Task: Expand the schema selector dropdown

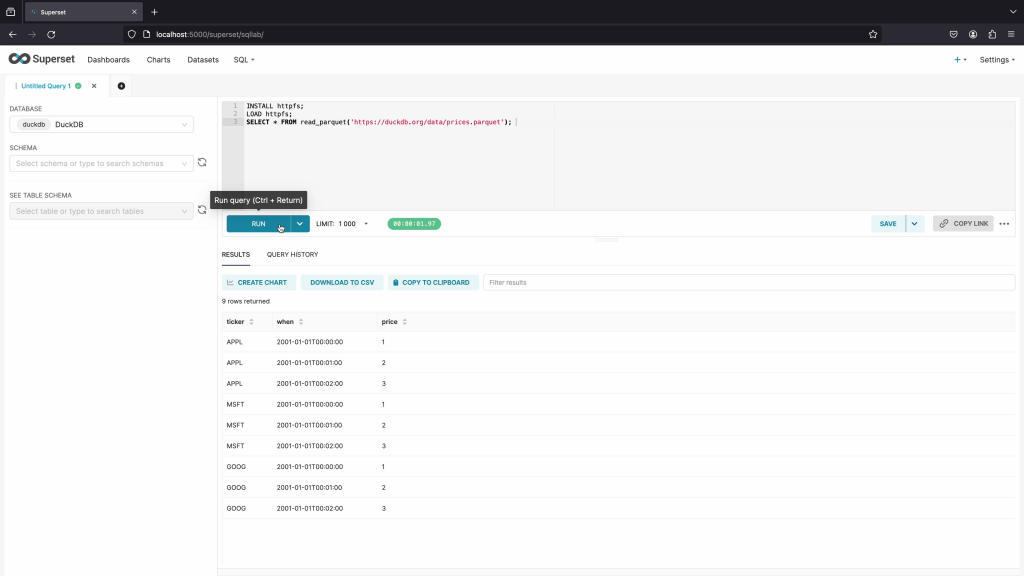Action: click(x=101, y=163)
